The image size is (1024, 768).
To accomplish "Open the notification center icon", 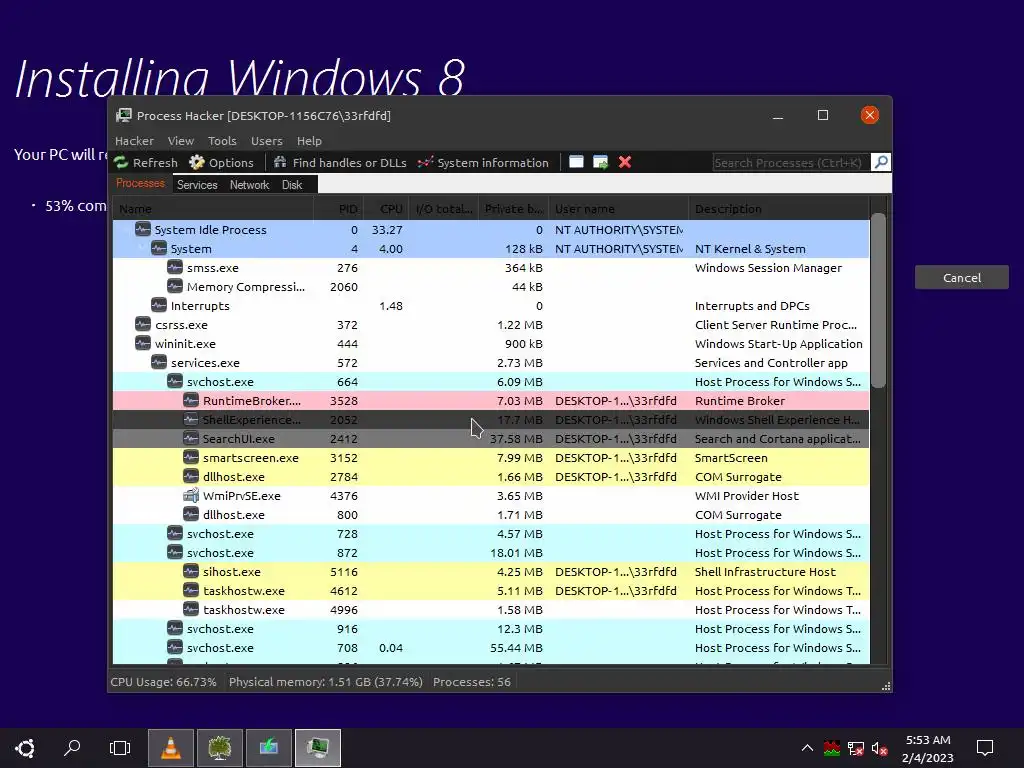I will (x=984, y=748).
